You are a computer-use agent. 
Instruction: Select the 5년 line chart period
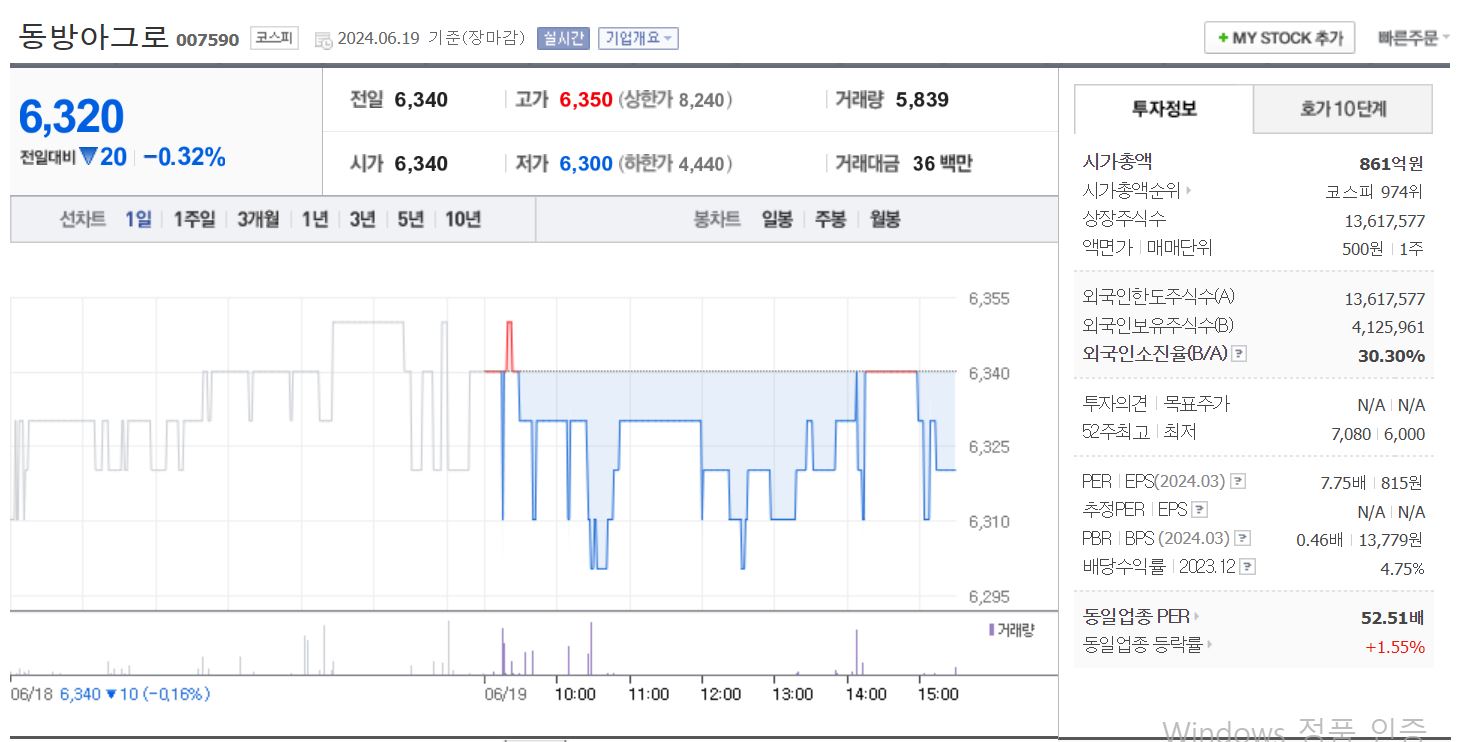pos(410,219)
